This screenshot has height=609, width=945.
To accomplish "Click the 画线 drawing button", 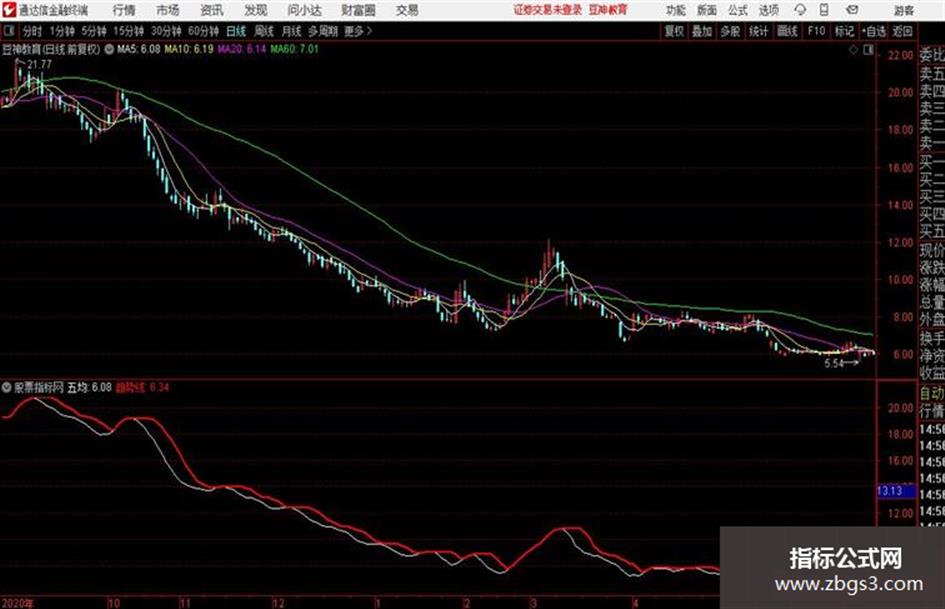I will coord(787,31).
